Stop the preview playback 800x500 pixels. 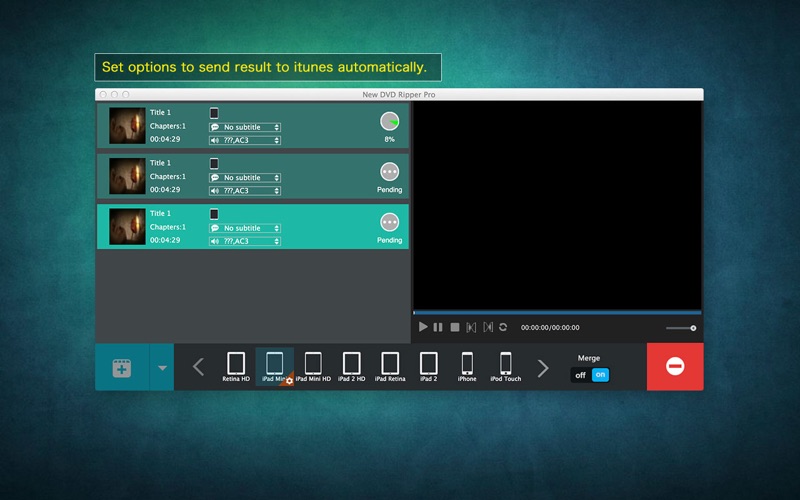455,327
